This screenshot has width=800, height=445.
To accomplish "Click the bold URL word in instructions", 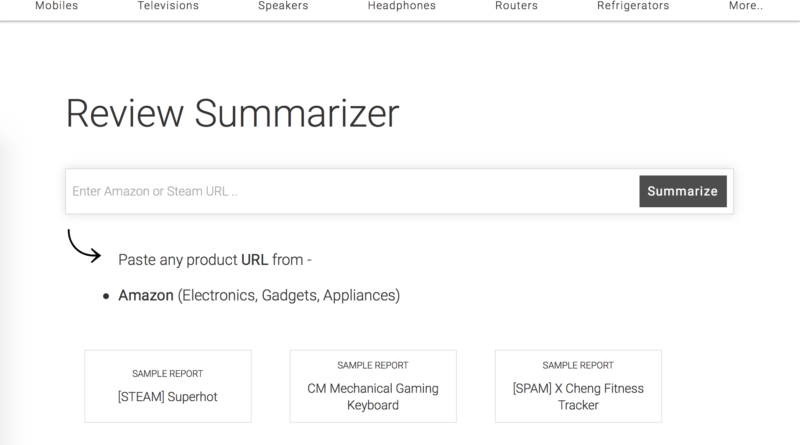I will (x=254, y=260).
